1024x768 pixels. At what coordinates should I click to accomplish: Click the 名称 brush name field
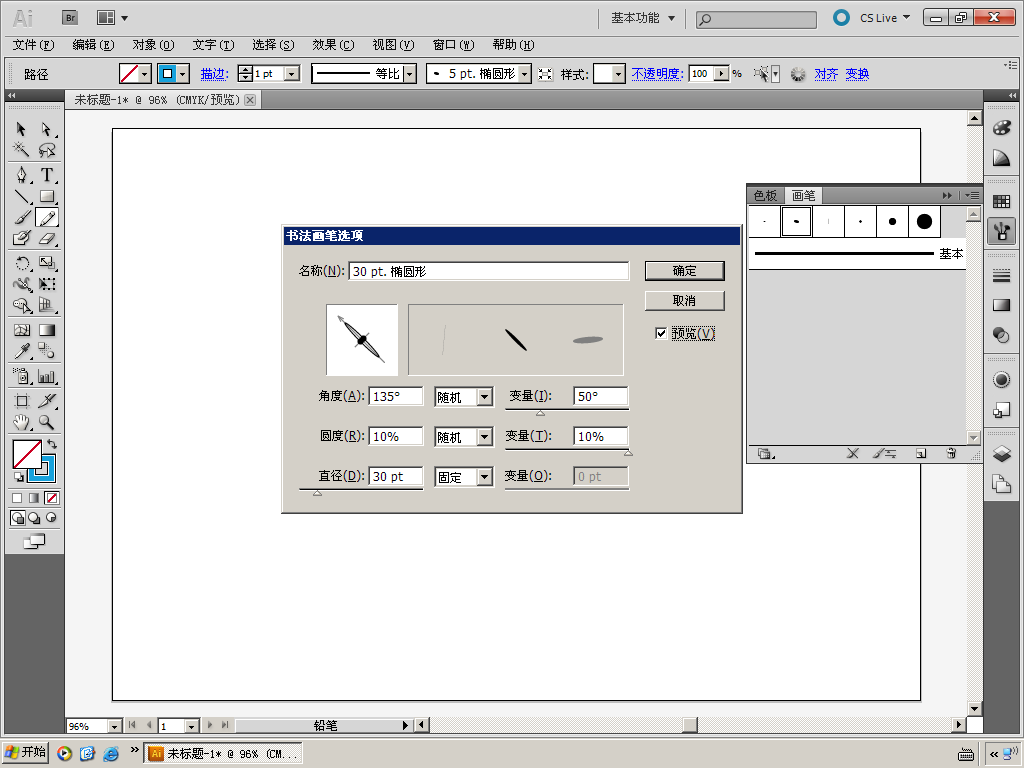click(x=488, y=271)
